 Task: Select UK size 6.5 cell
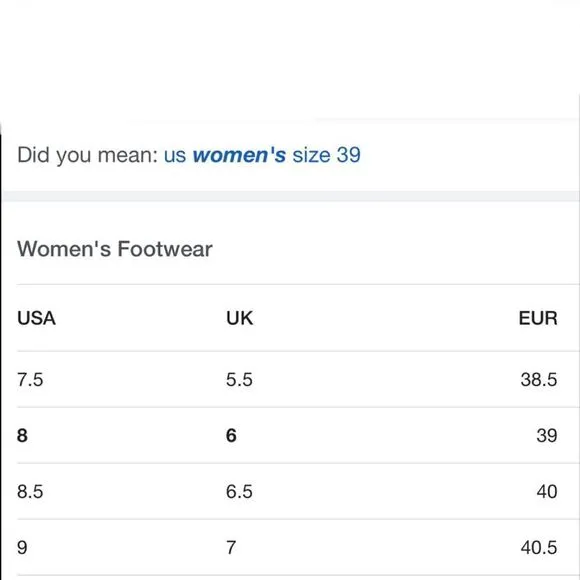239,492
